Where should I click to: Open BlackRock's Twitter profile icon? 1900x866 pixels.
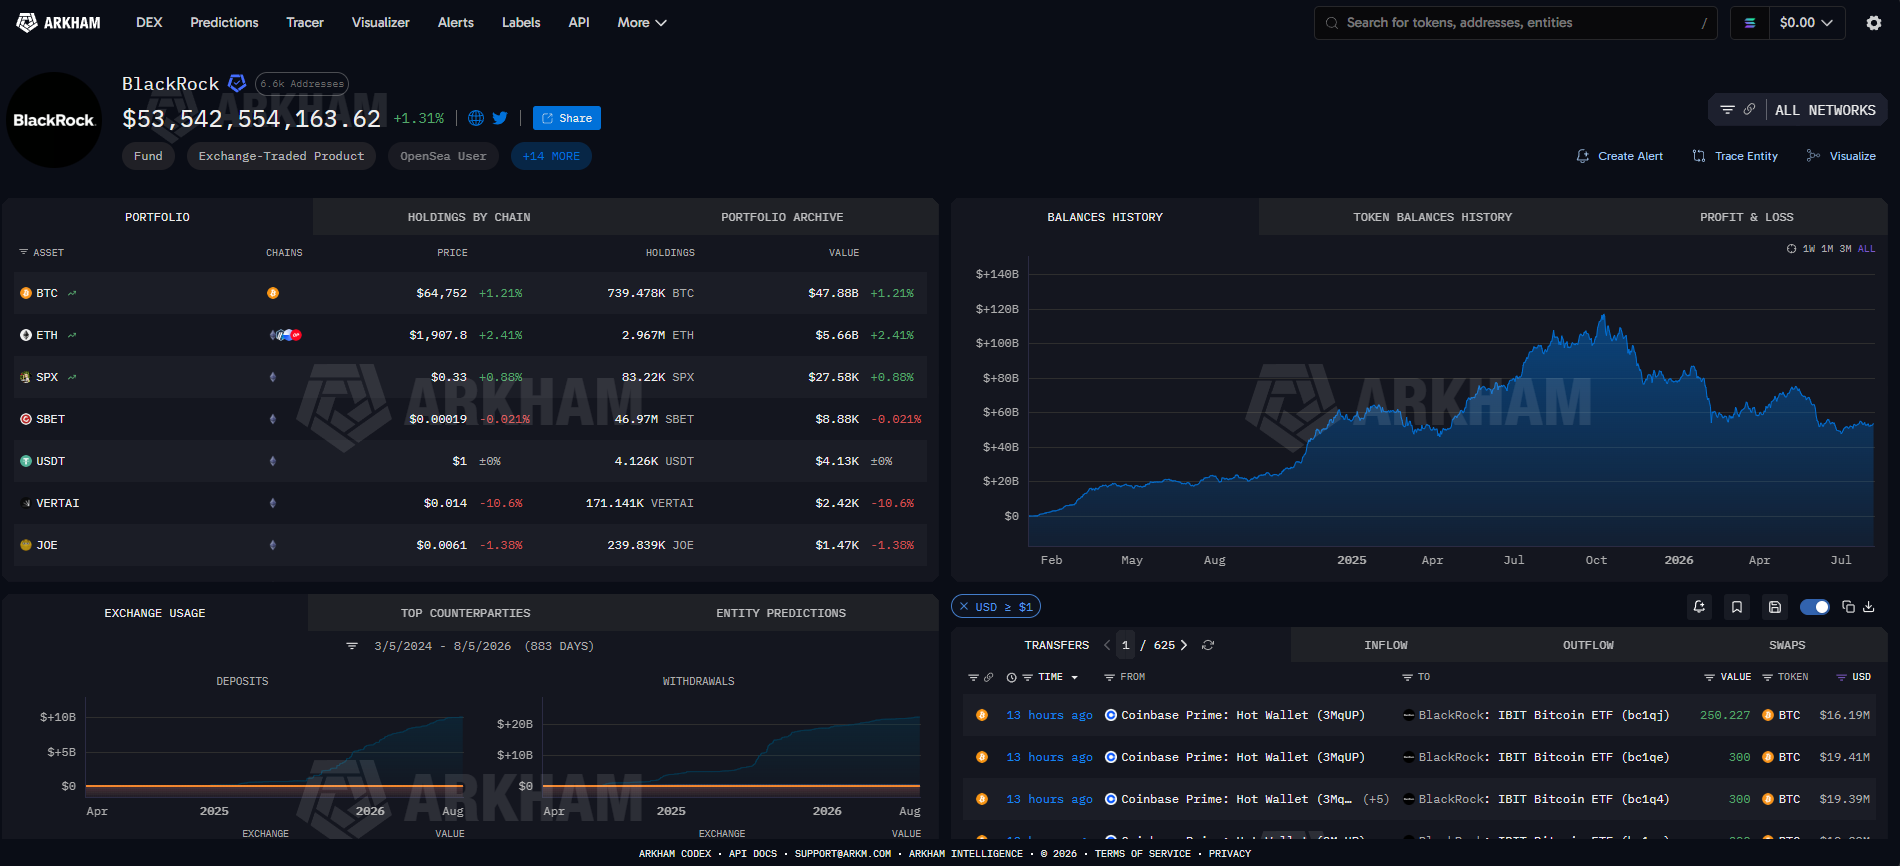pyautogui.click(x=500, y=118)
